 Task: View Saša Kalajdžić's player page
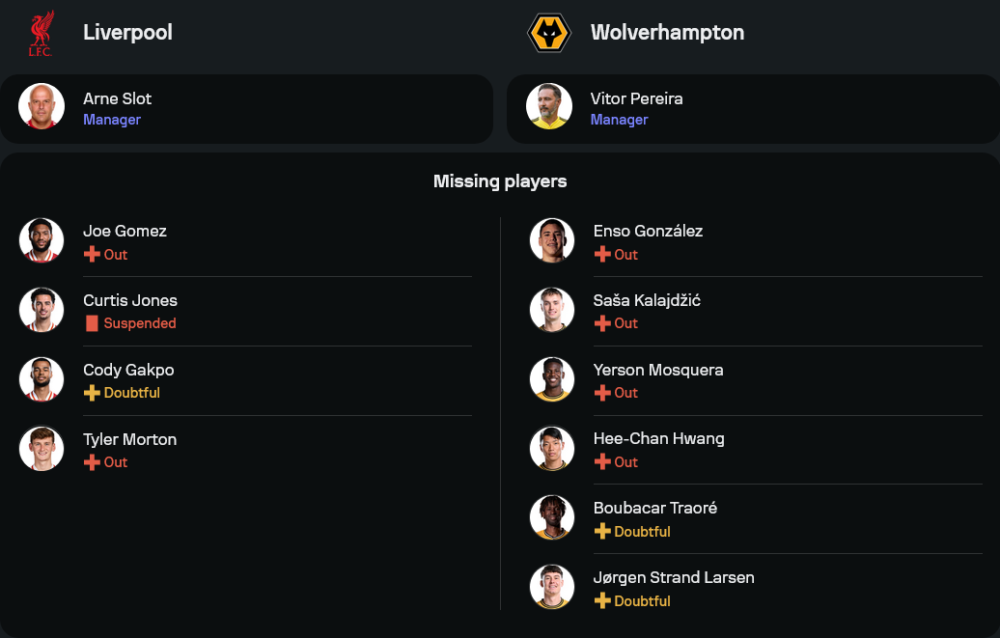click(x=646, y=300)
